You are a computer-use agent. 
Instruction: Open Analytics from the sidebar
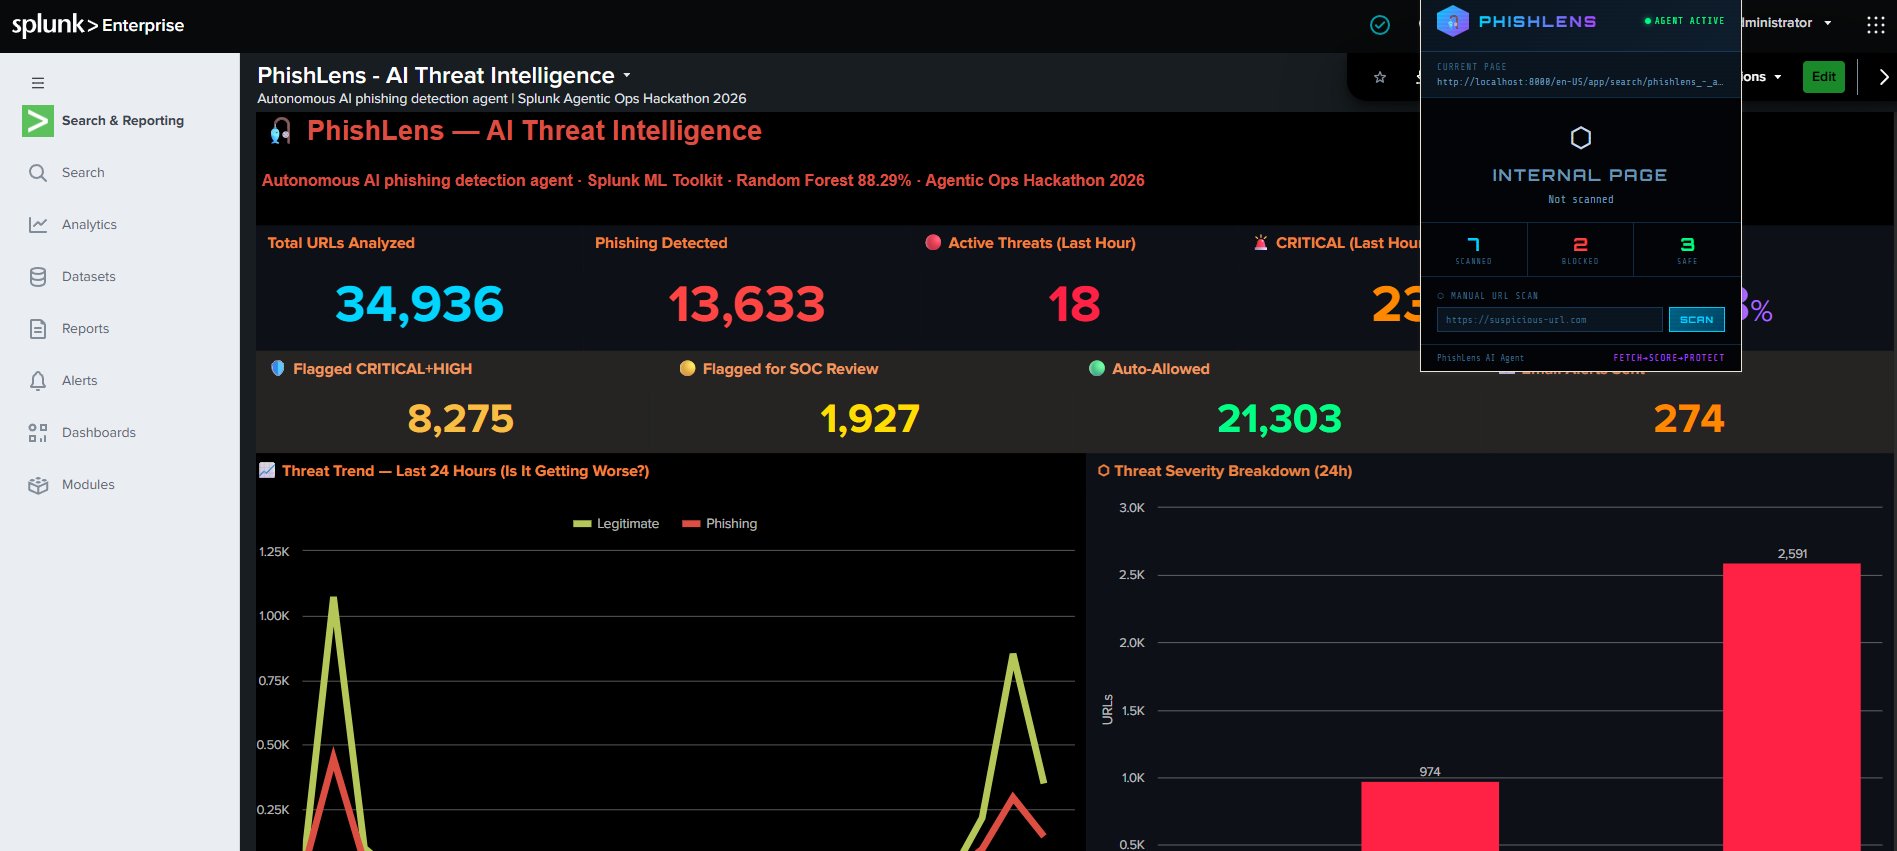click(89, 225)
